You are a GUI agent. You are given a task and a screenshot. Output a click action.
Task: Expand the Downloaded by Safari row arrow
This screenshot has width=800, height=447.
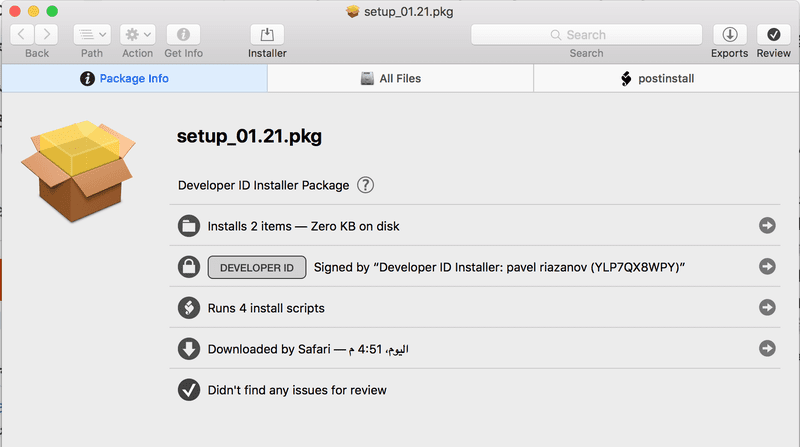tap(768, 349)
